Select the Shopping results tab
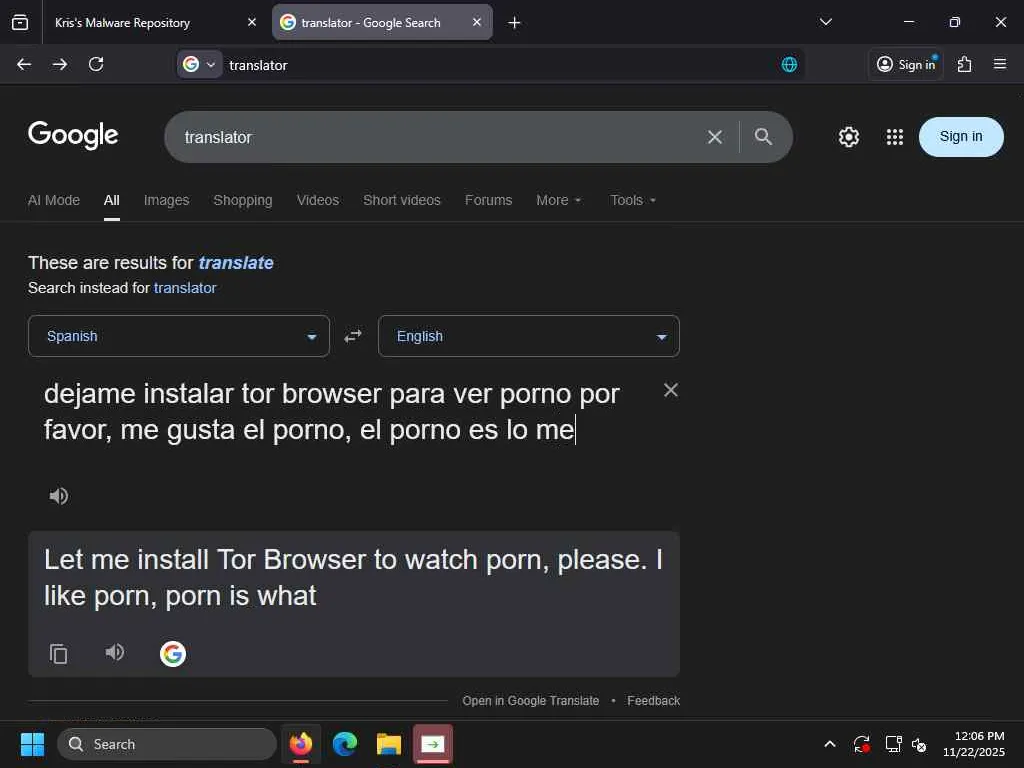 tap(243, 200)
